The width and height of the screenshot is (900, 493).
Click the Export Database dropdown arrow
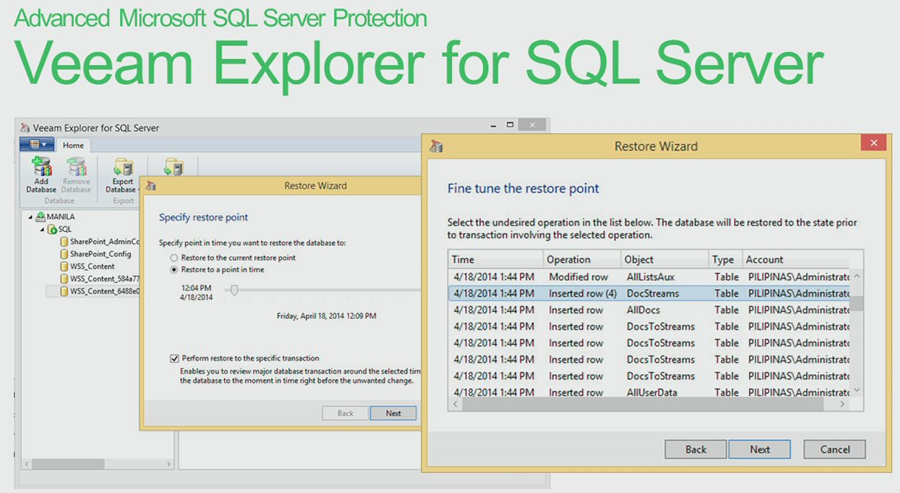point(138,189)
